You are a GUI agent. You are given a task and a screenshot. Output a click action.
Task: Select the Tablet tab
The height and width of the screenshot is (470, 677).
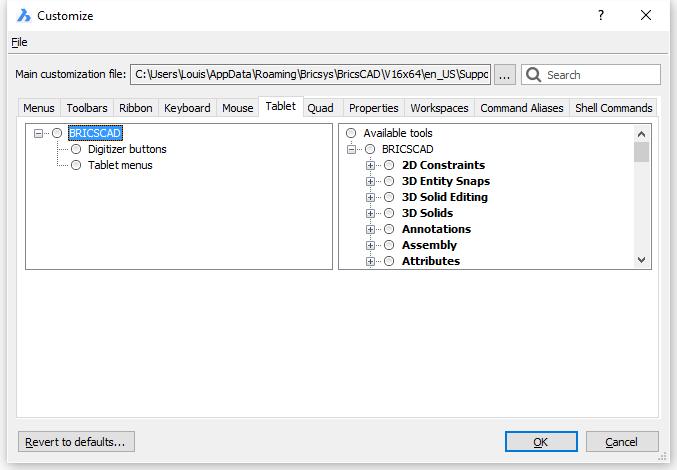click(281, 106)
